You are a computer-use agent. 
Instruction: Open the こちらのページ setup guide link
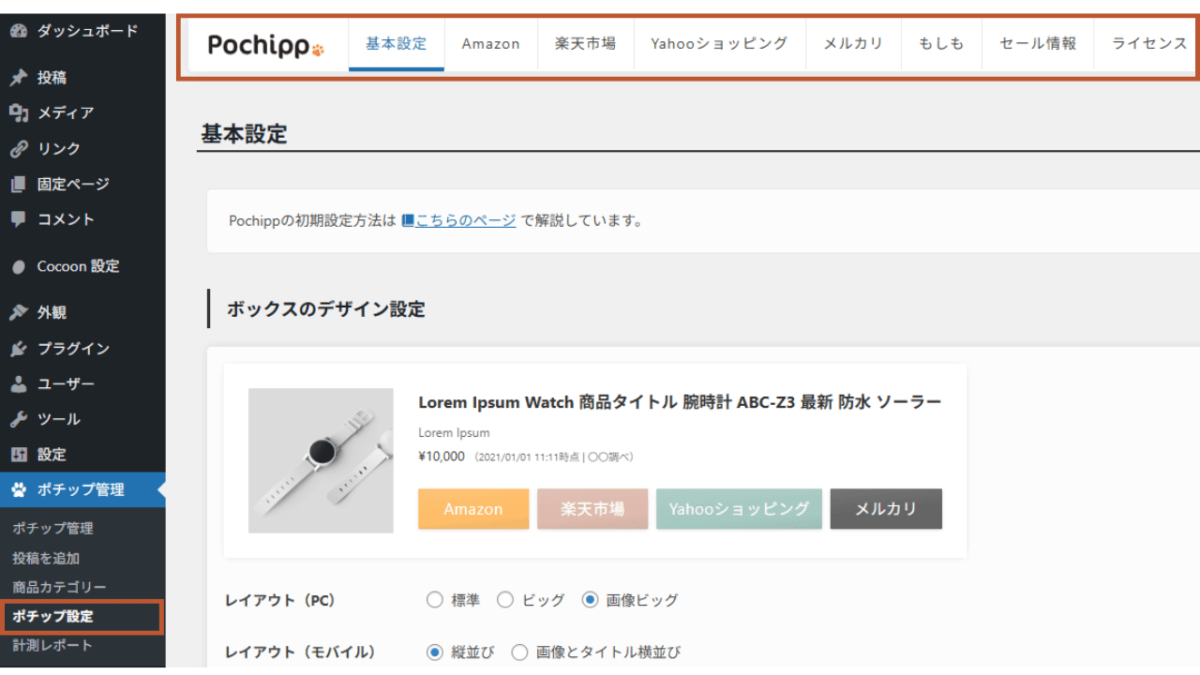[x=465, y=220]
